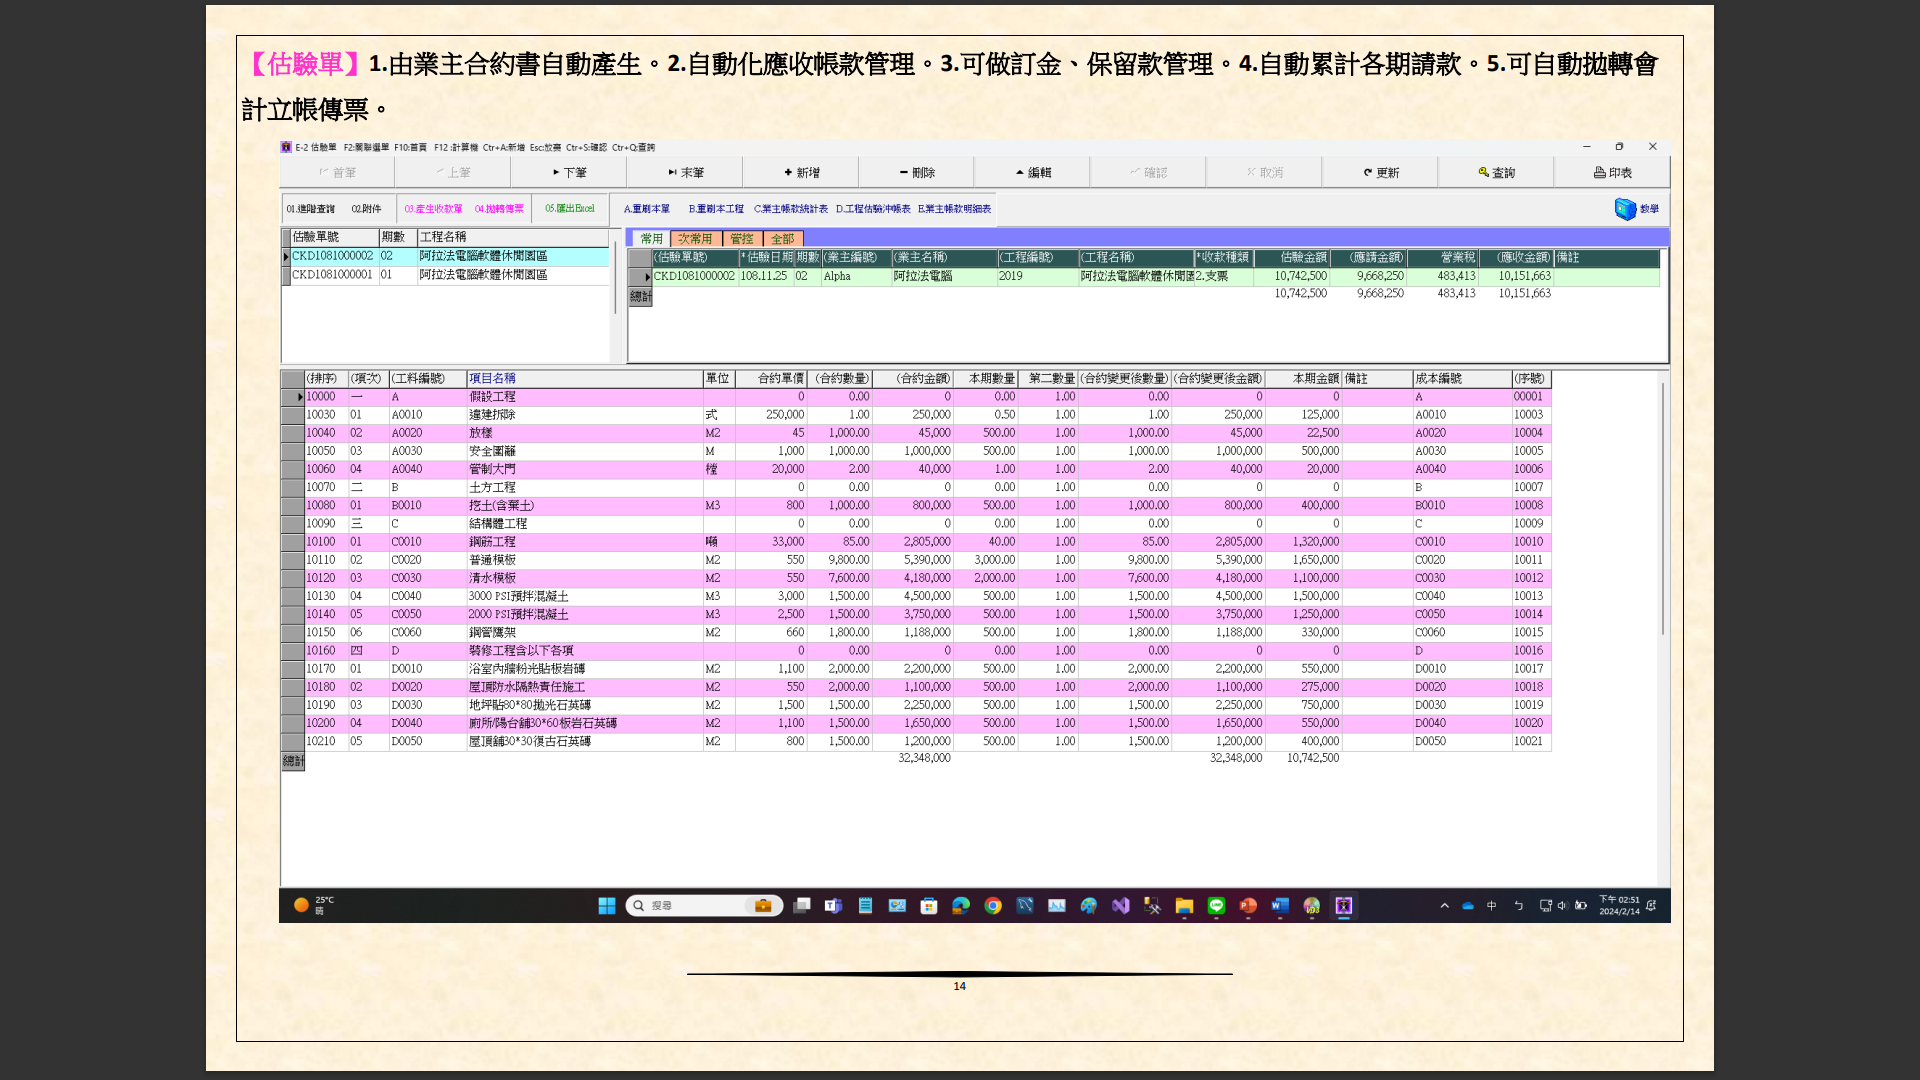The width and height of the screenshot is (1920, 1080).
Task: Jump to last record with 末筆
Action: pos(686,173)
